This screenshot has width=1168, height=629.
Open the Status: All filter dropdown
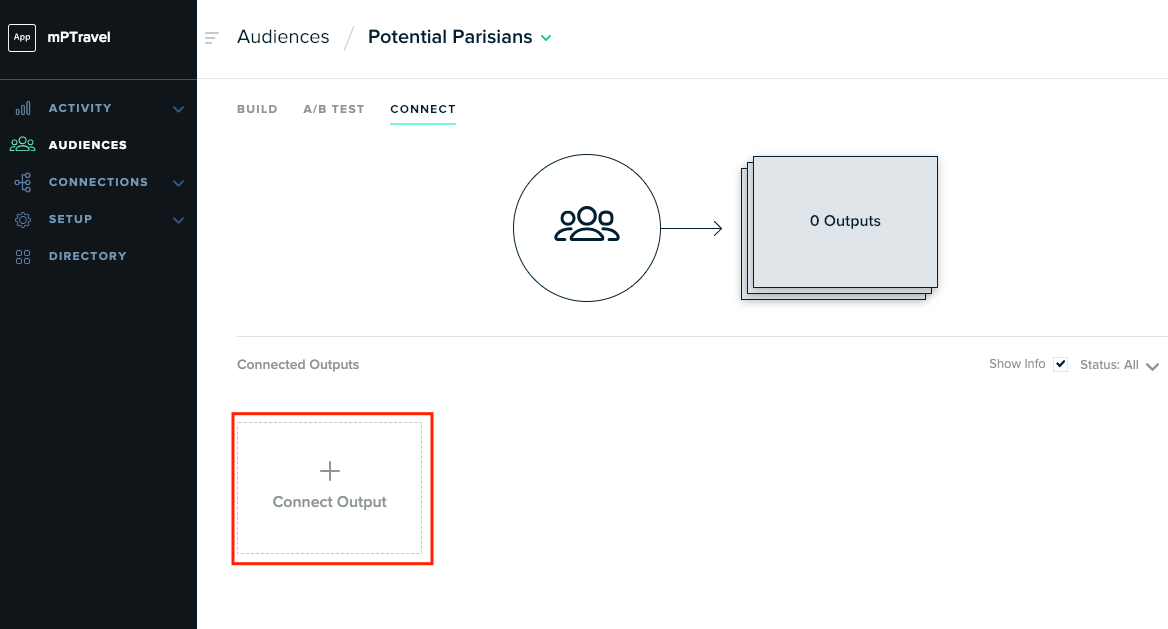1120,365
